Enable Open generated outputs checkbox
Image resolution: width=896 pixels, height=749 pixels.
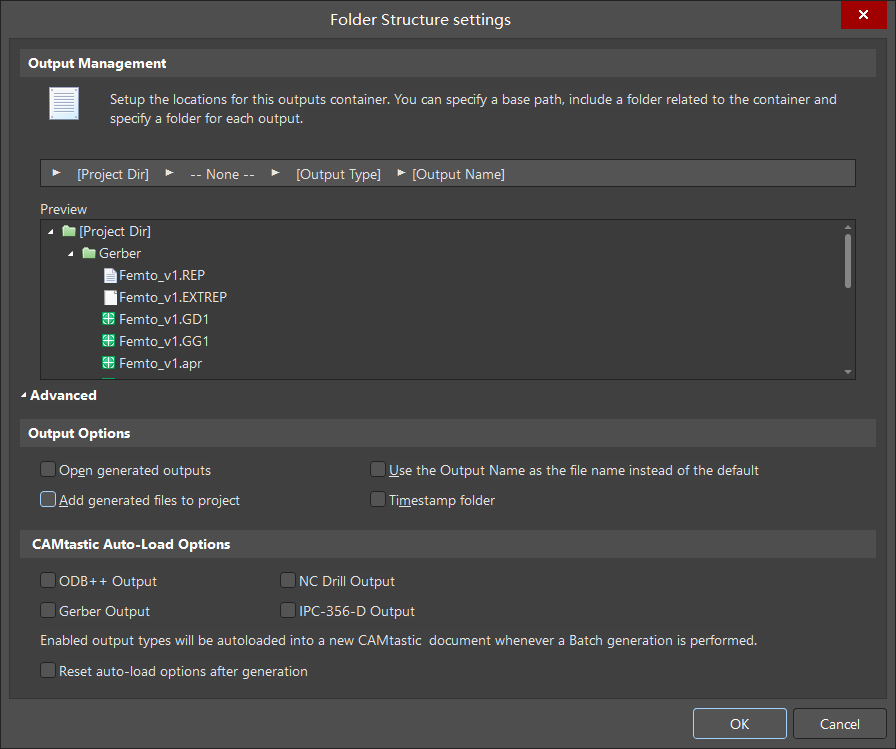[48, 470]
